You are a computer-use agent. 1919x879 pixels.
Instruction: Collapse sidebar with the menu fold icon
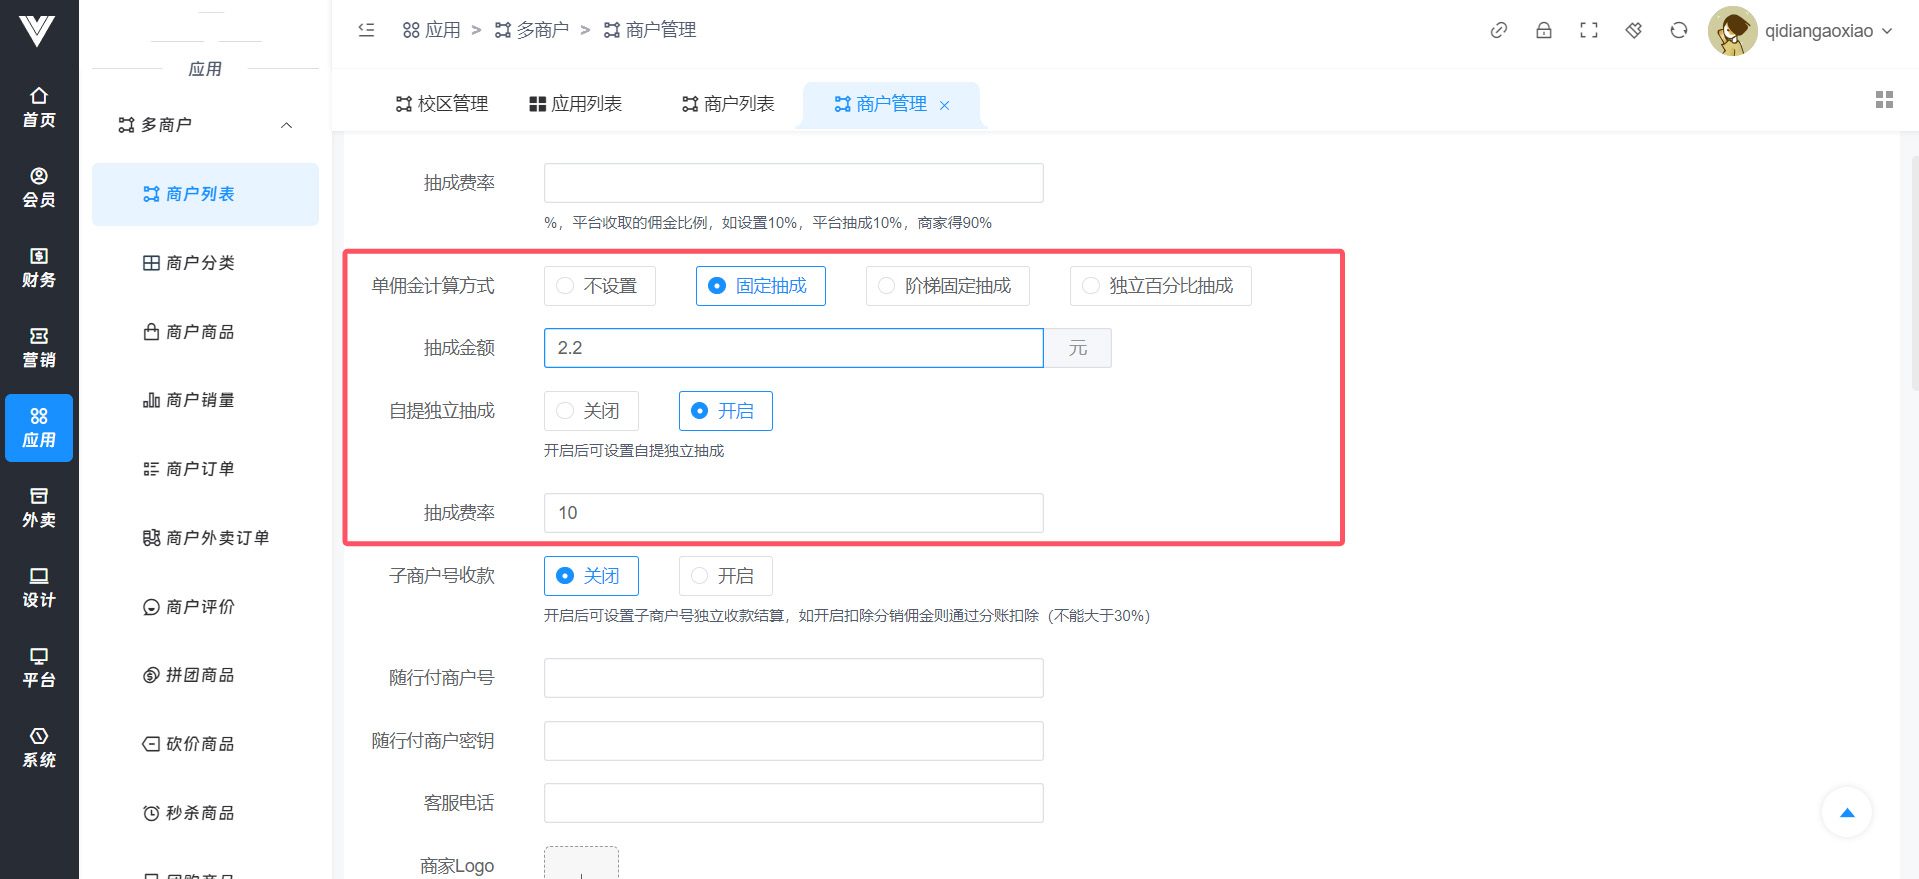point(366,30)
